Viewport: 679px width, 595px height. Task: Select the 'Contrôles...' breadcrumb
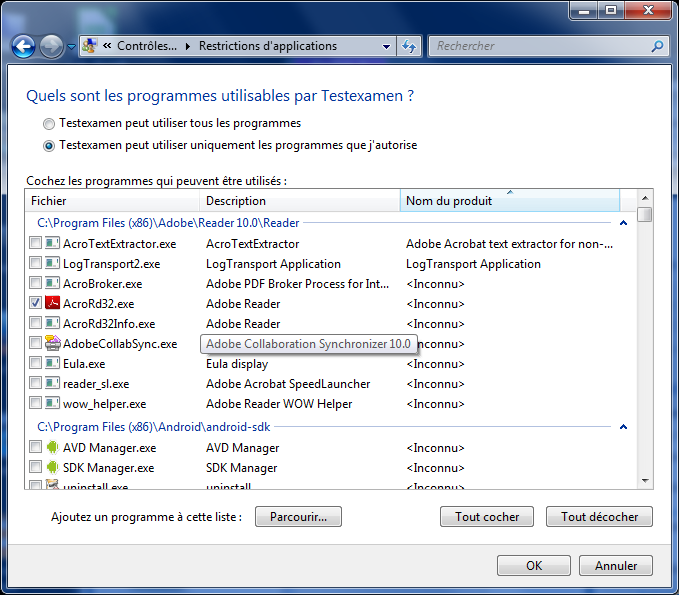click(147, 46)
